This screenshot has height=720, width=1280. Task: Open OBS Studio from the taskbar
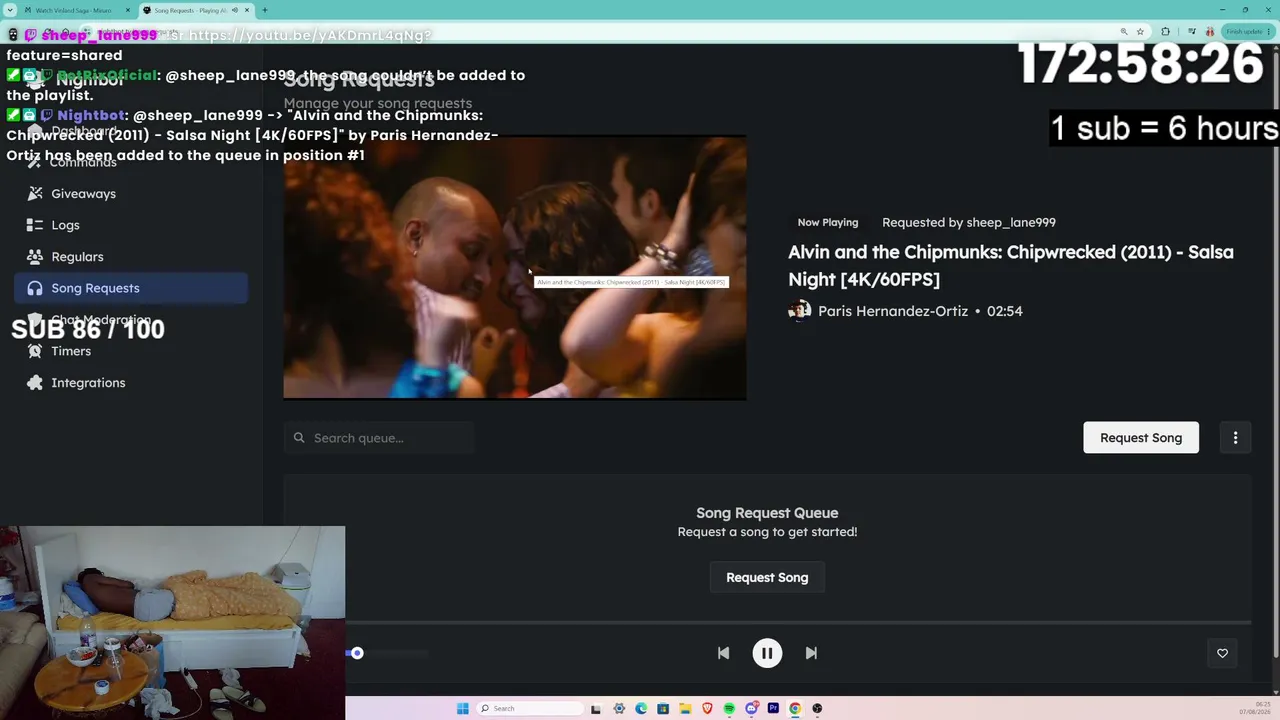817,709
